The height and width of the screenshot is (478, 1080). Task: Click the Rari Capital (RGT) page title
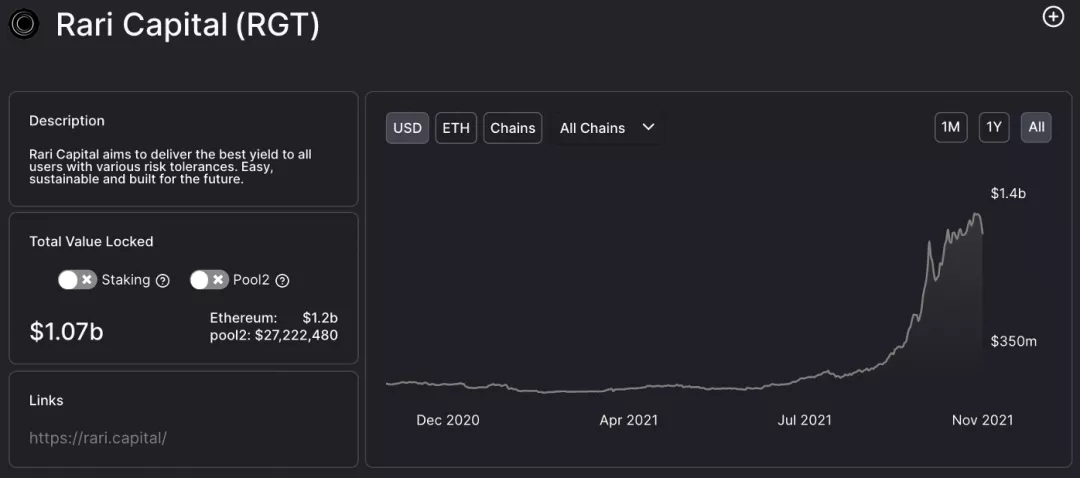pyautogui.click(x=187, y=25)
